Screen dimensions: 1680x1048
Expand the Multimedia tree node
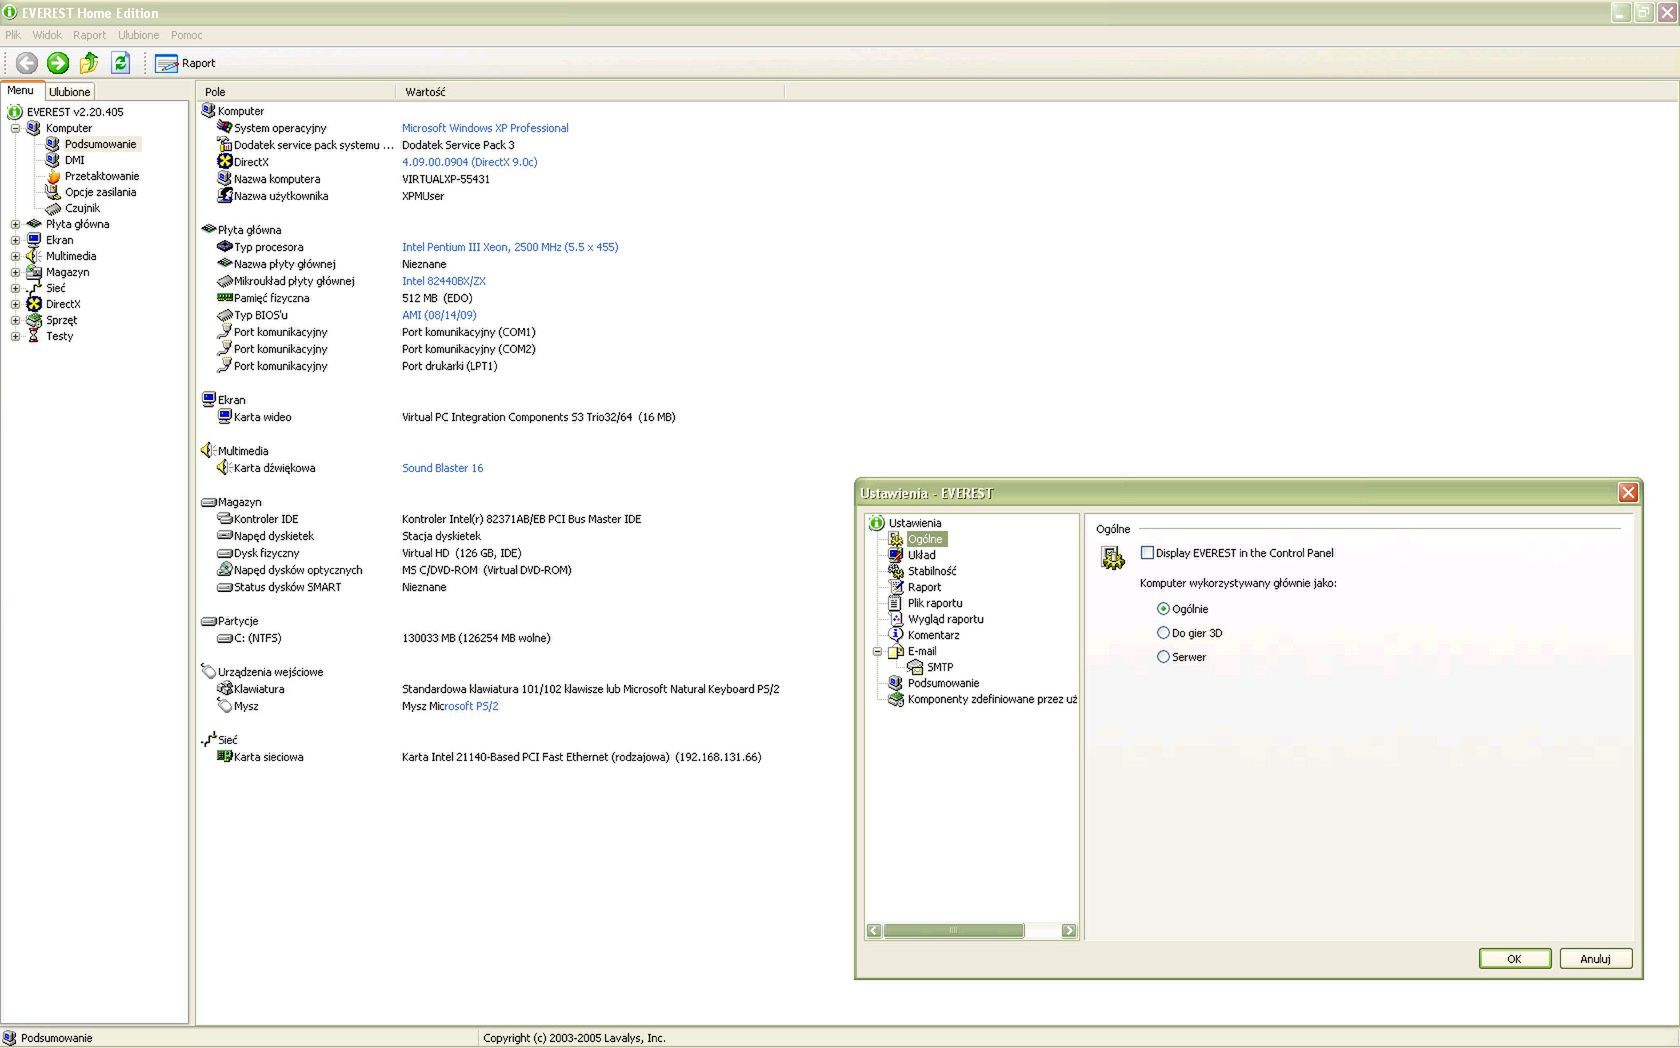[x=15, y=256]
